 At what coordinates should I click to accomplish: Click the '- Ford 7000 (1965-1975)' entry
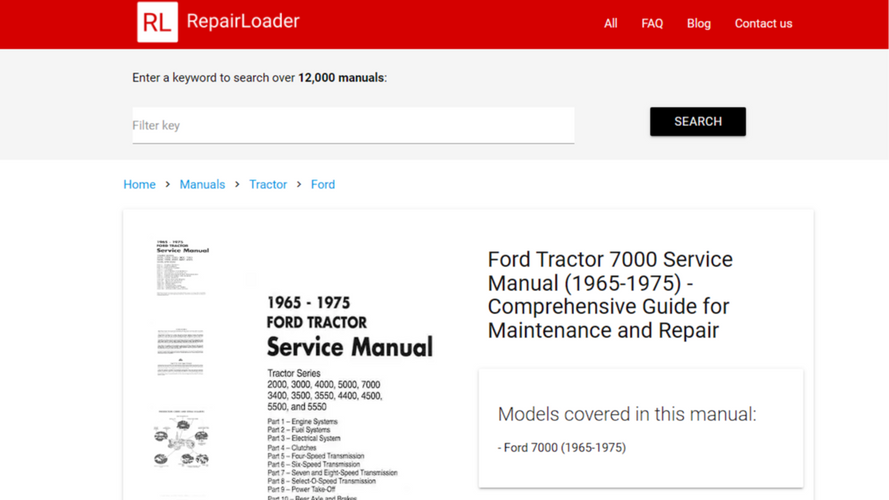[x=562, y=447]
